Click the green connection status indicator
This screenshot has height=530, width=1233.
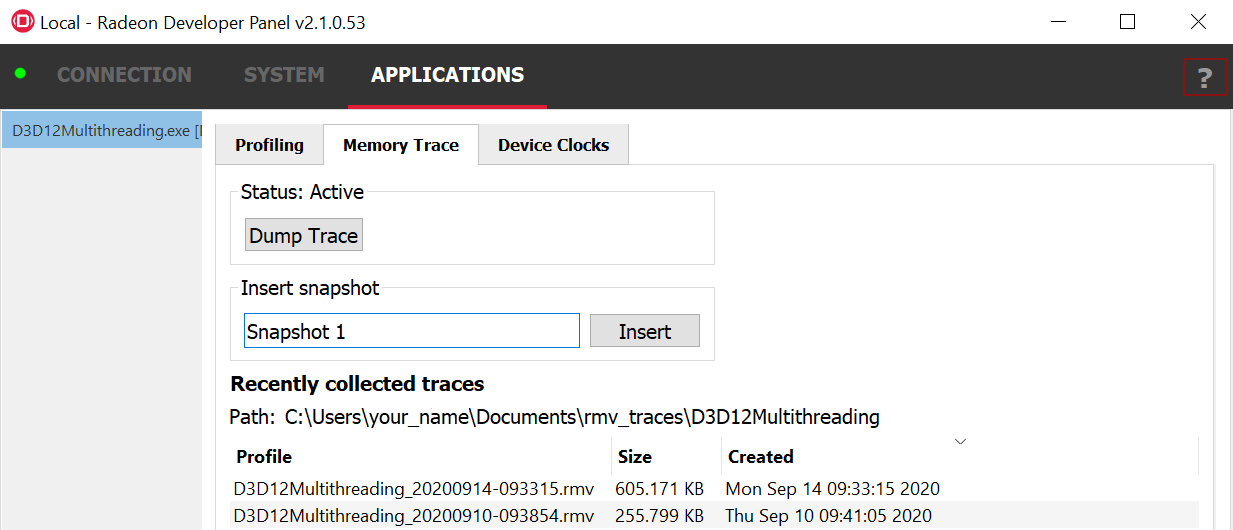(x=20, y=74)
